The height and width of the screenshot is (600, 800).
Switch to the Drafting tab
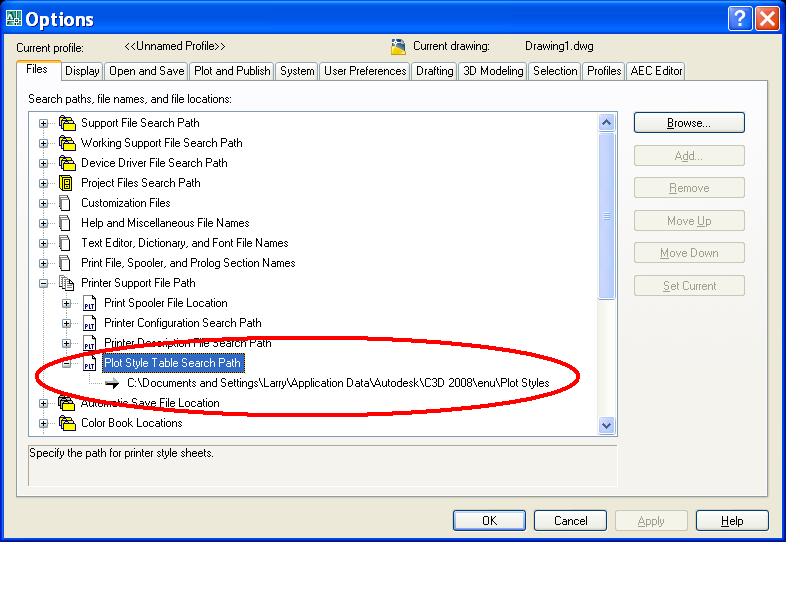tap(434, 71)
